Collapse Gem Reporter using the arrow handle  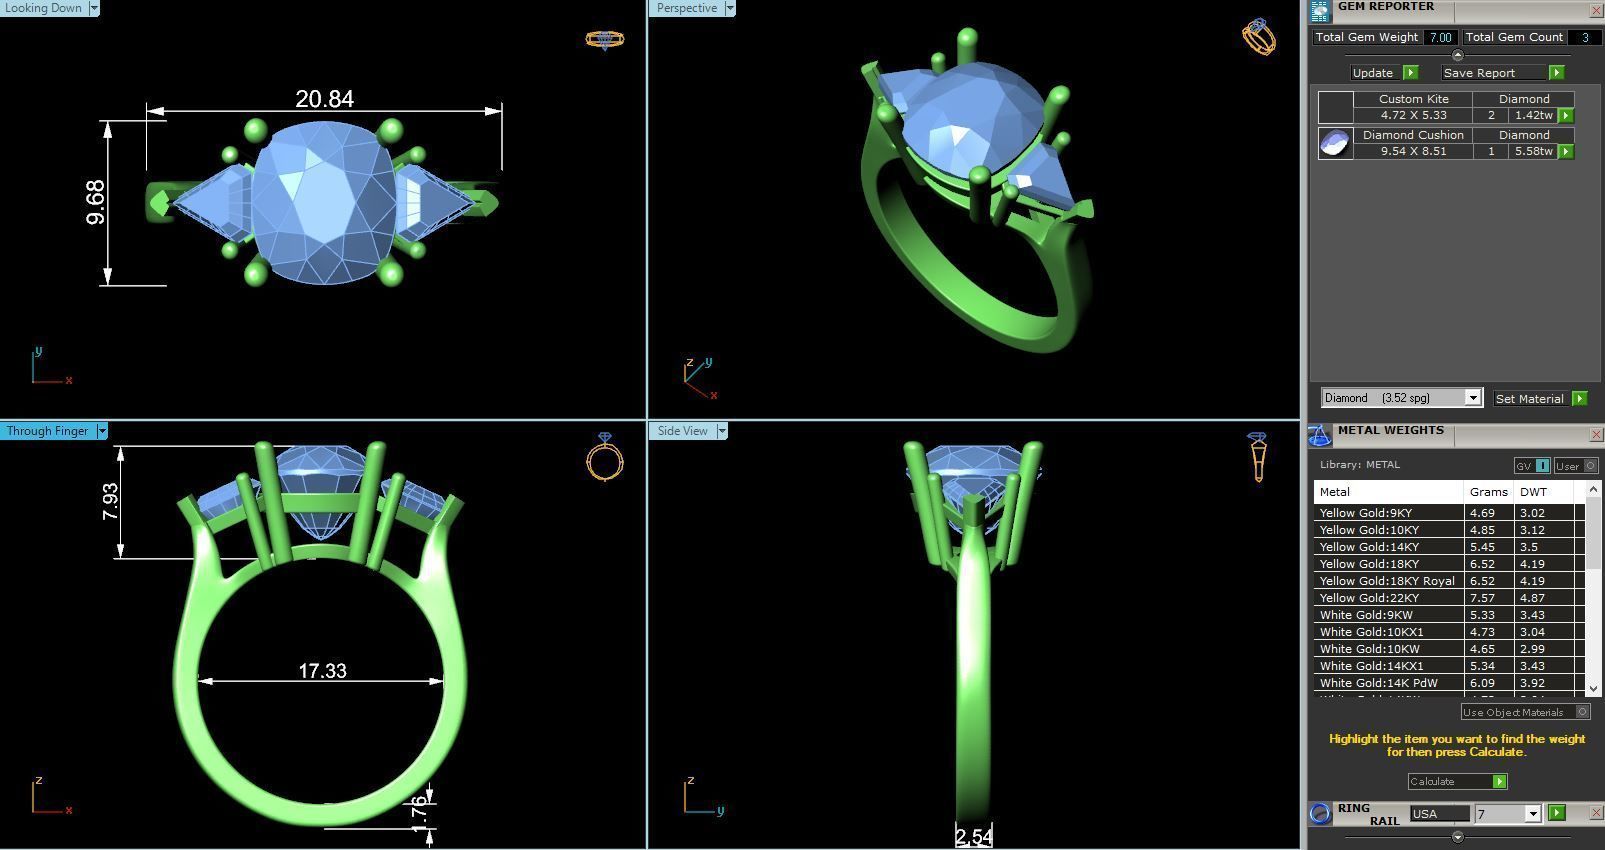[x=1457, y=56]
